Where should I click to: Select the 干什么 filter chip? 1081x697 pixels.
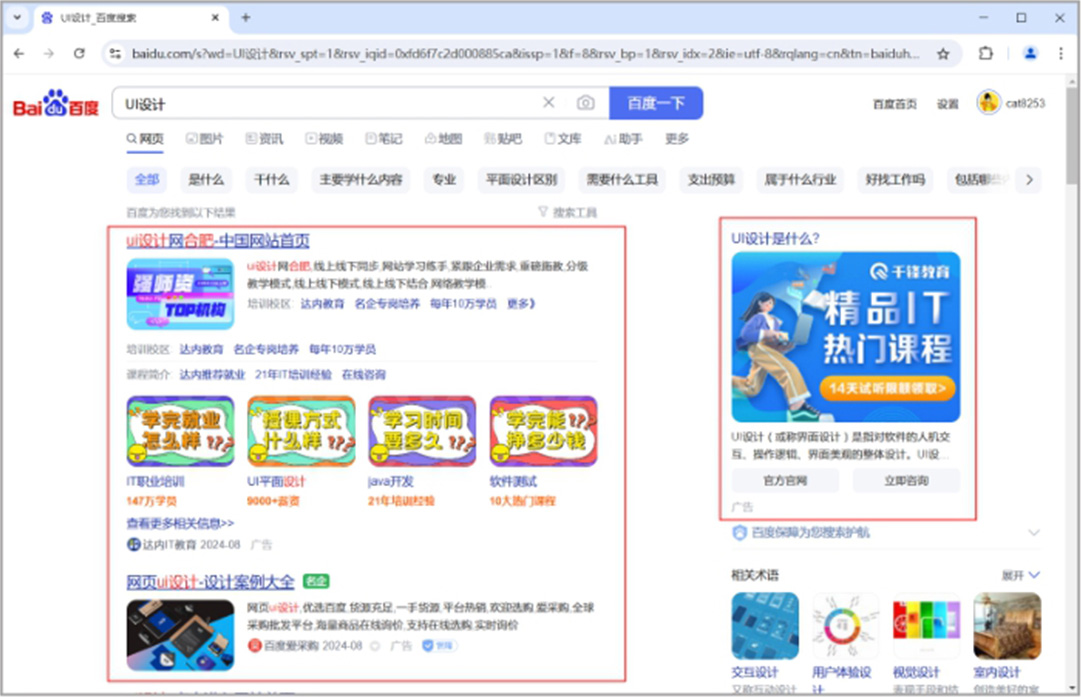point(272,180)
